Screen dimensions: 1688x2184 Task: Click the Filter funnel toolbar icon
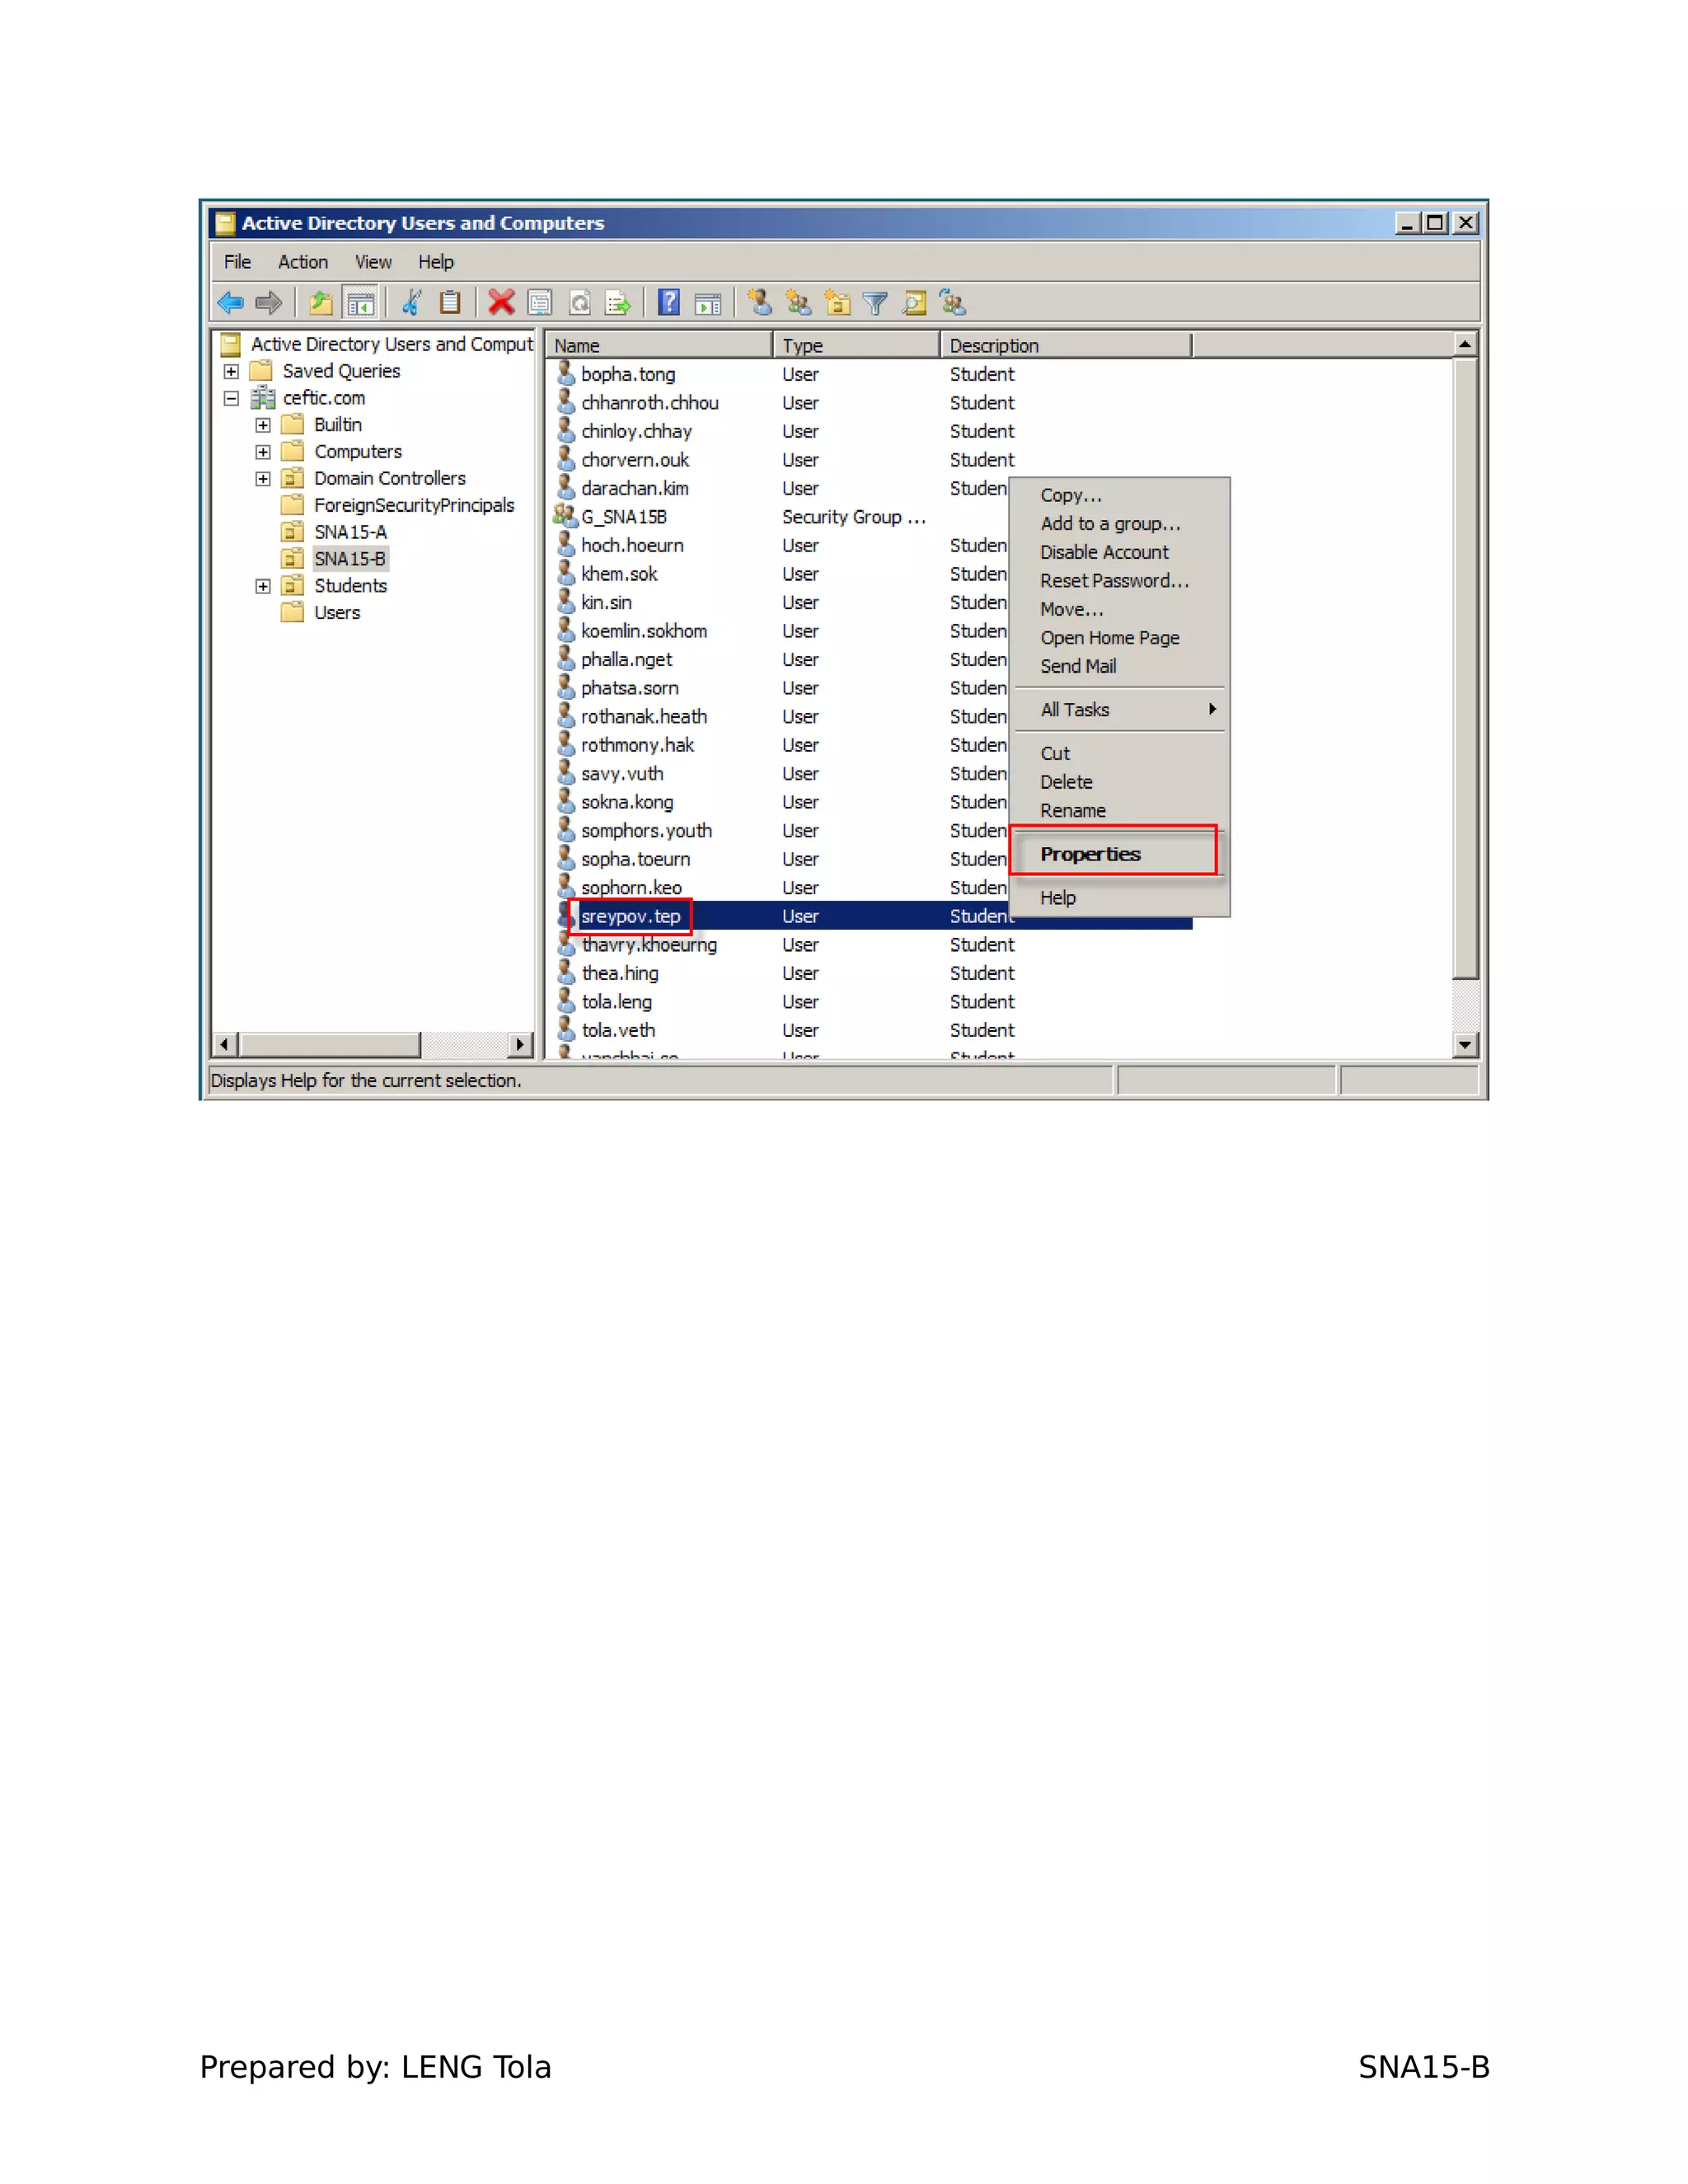875,302
